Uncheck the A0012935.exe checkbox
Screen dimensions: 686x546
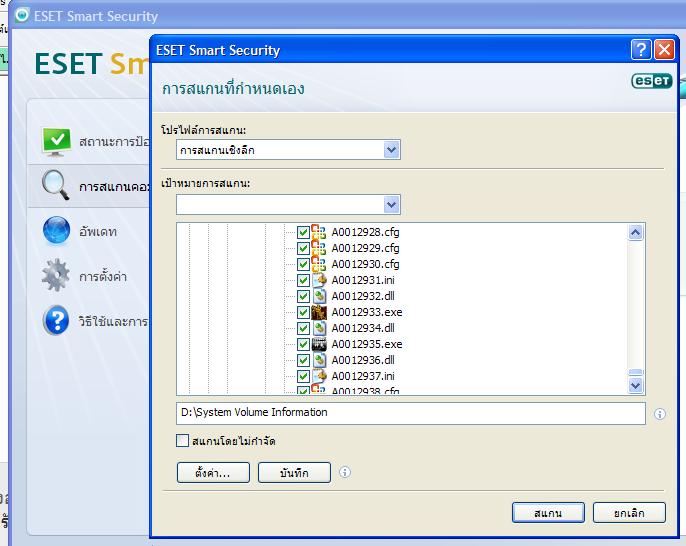[303, 345]
